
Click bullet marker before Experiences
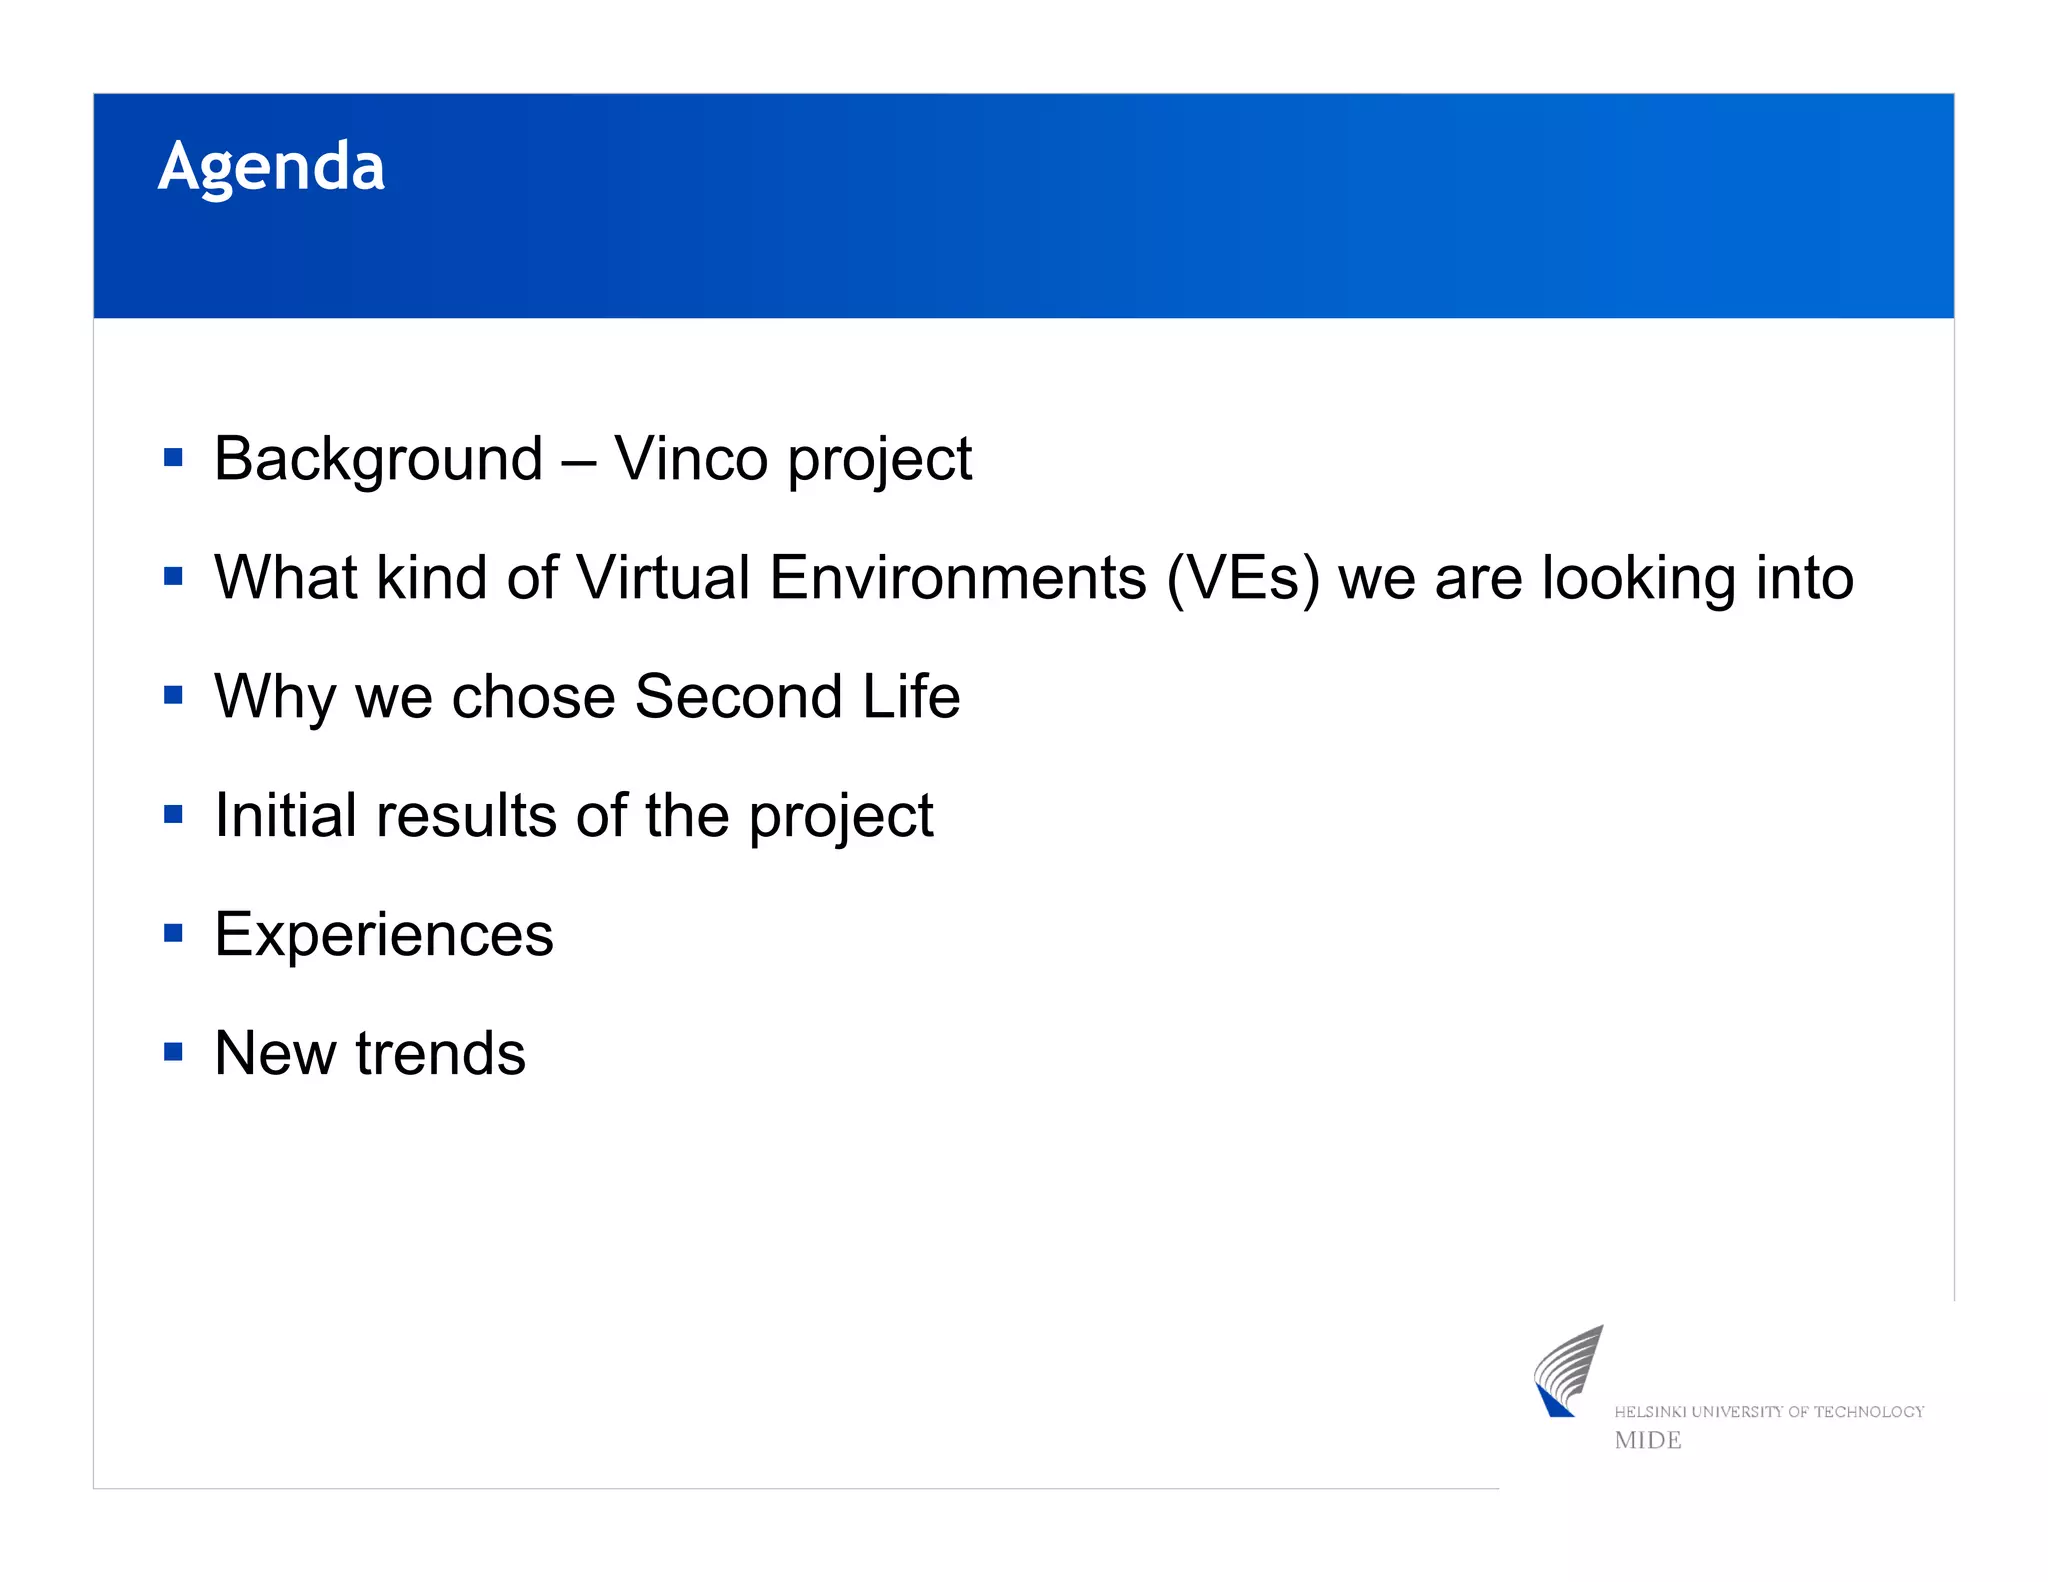pos(173,933)
